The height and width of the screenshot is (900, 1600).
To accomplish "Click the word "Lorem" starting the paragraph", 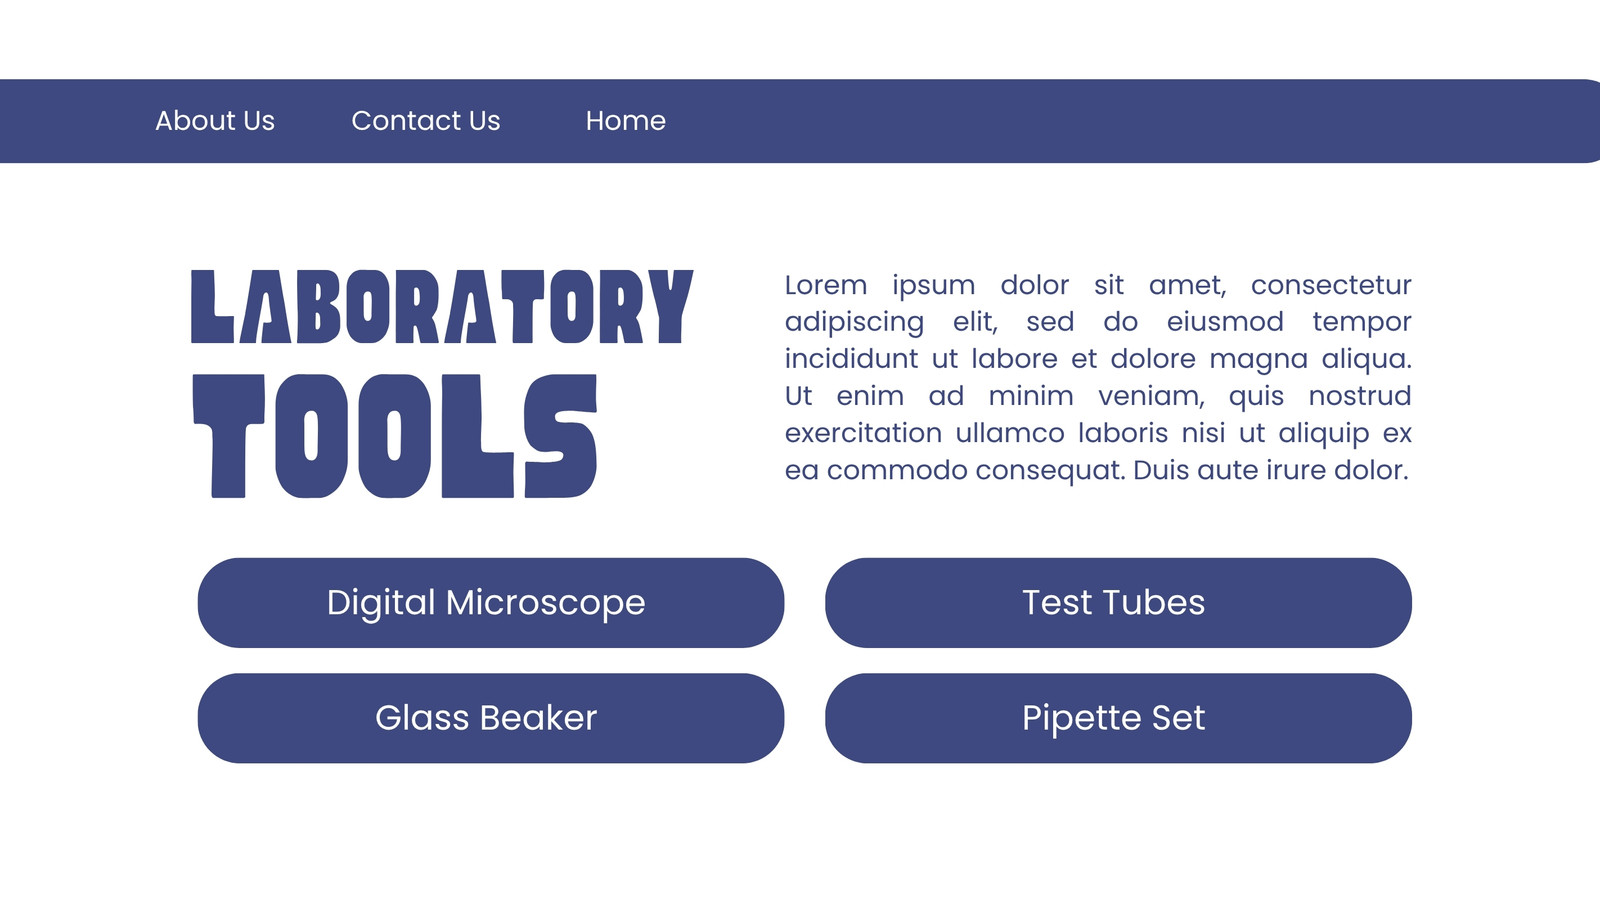I will pyautogui.click(x=826, y=285).
